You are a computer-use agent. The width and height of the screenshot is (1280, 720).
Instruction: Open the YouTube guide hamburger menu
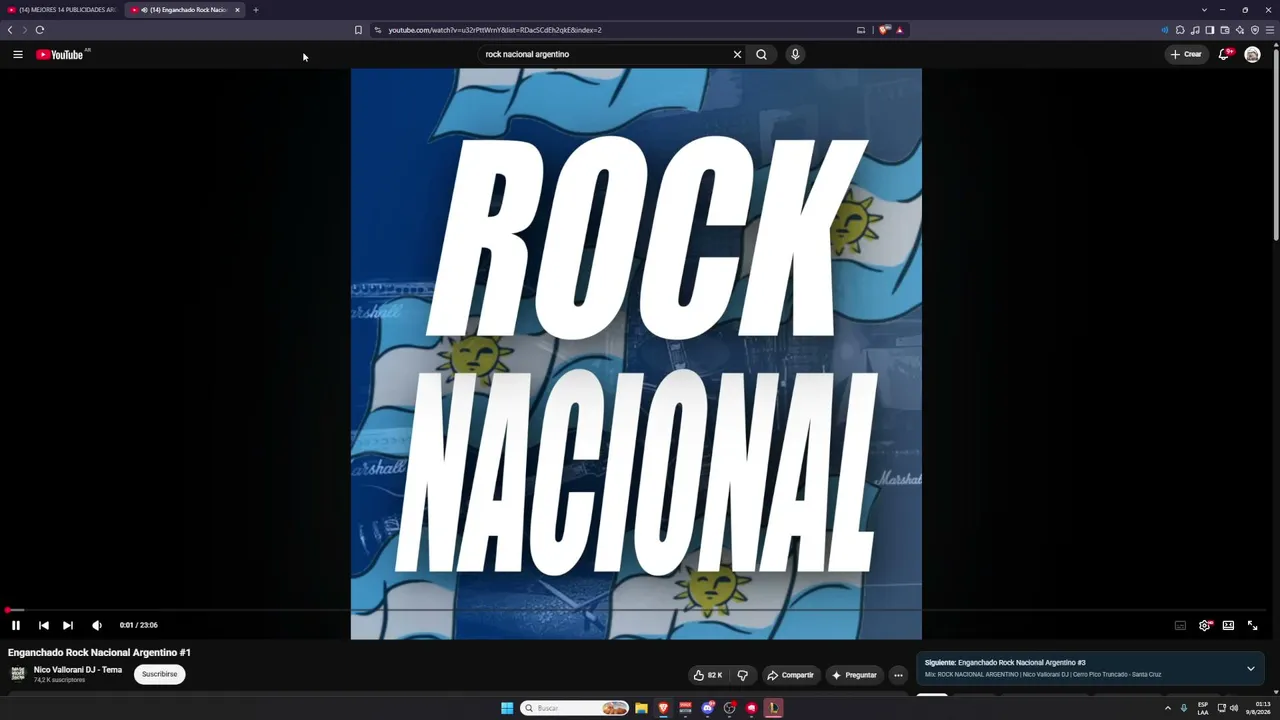tap(18, 54)
